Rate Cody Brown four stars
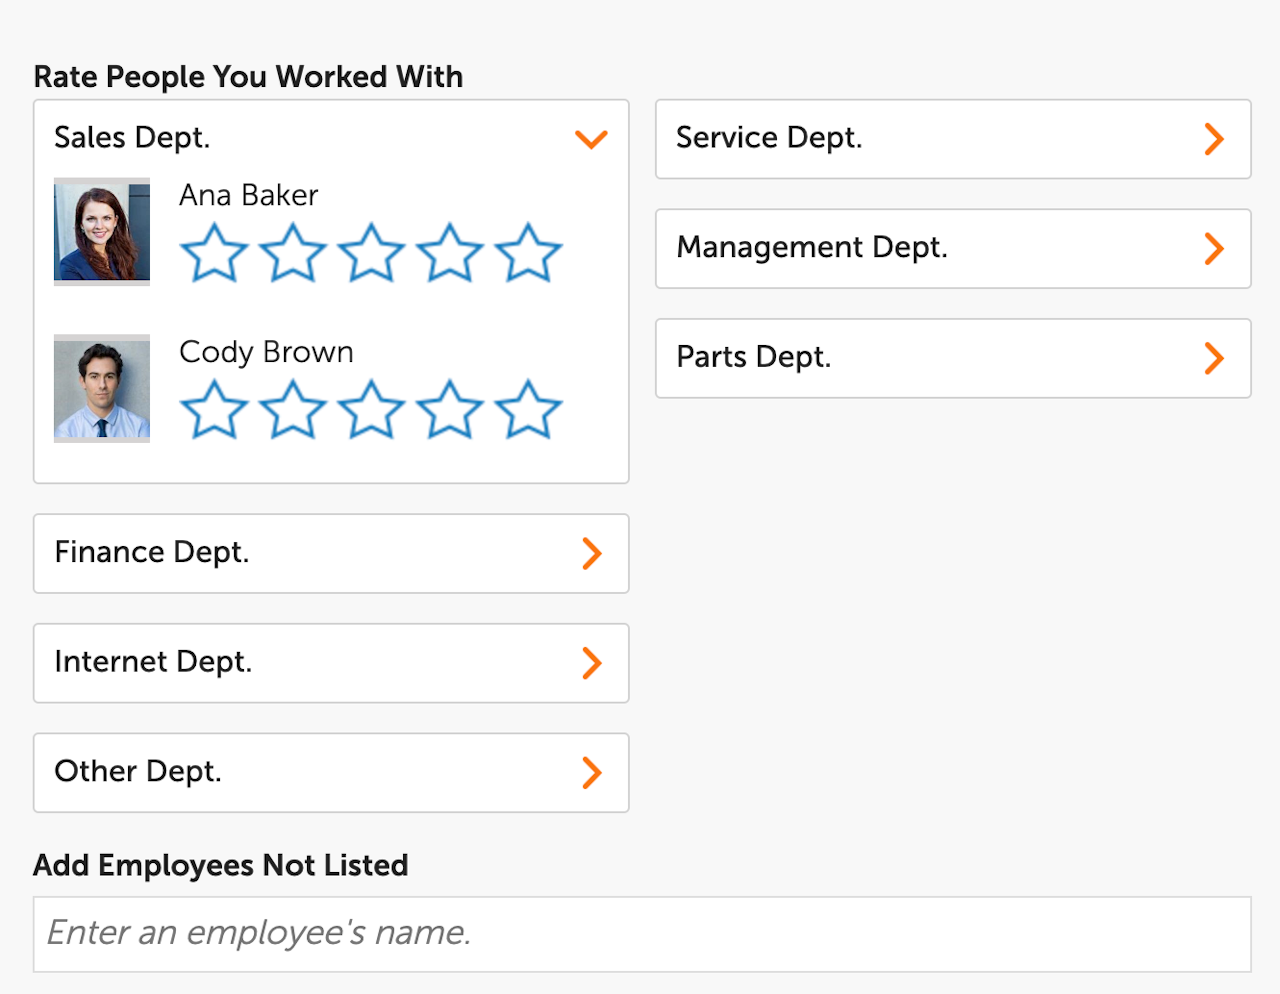Image resolution: width=1280 pixels, height=994 pixels. click(450, 410)
